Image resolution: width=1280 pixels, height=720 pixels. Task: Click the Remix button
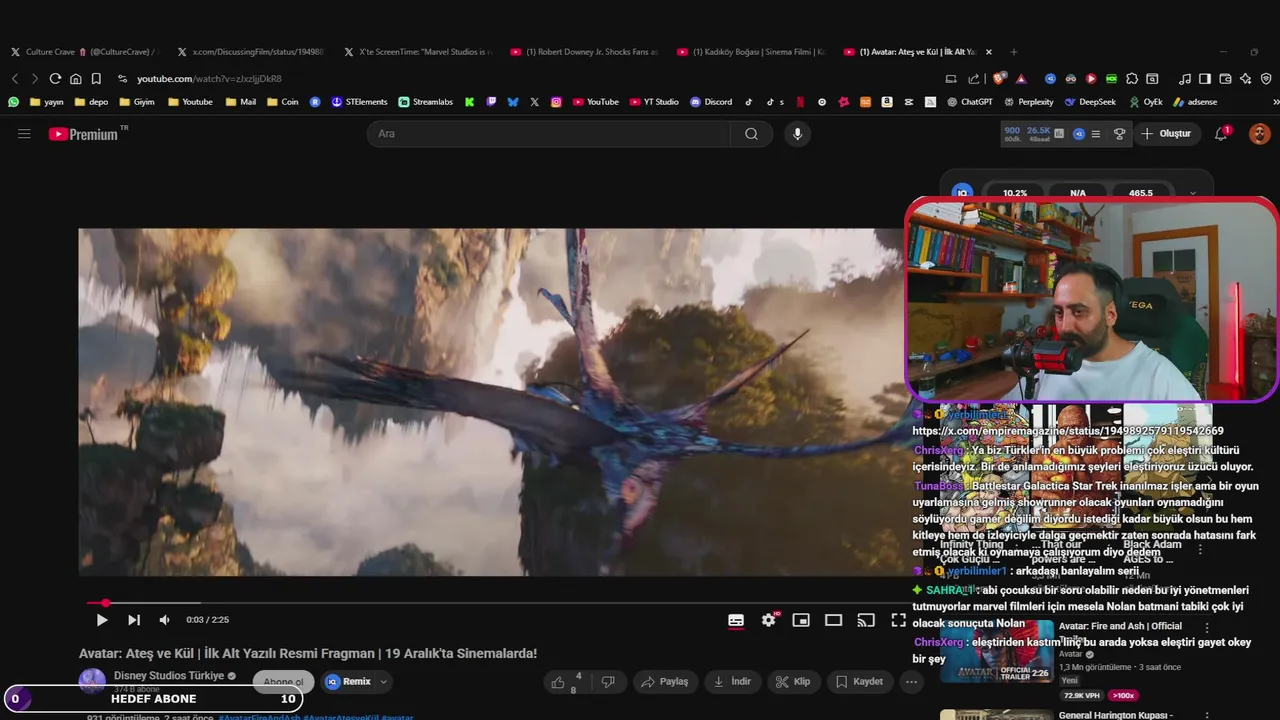(348, 682)
